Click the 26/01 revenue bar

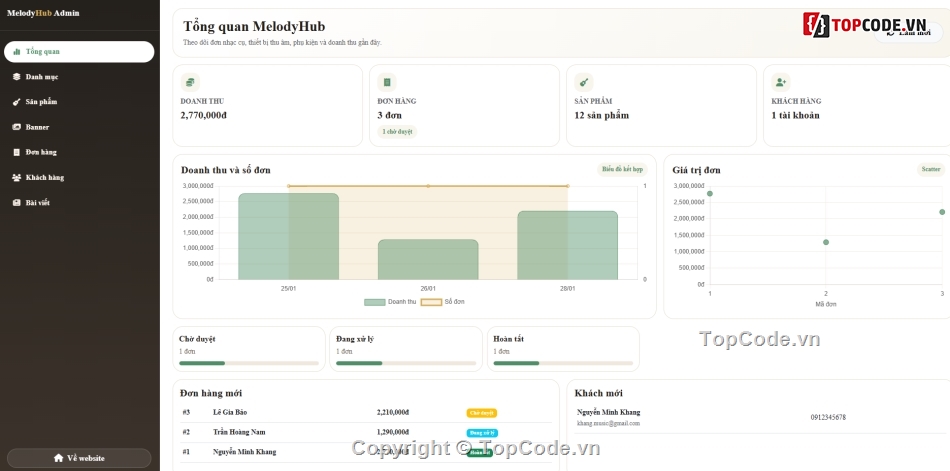pyautogui.click(x=428, y=259)
